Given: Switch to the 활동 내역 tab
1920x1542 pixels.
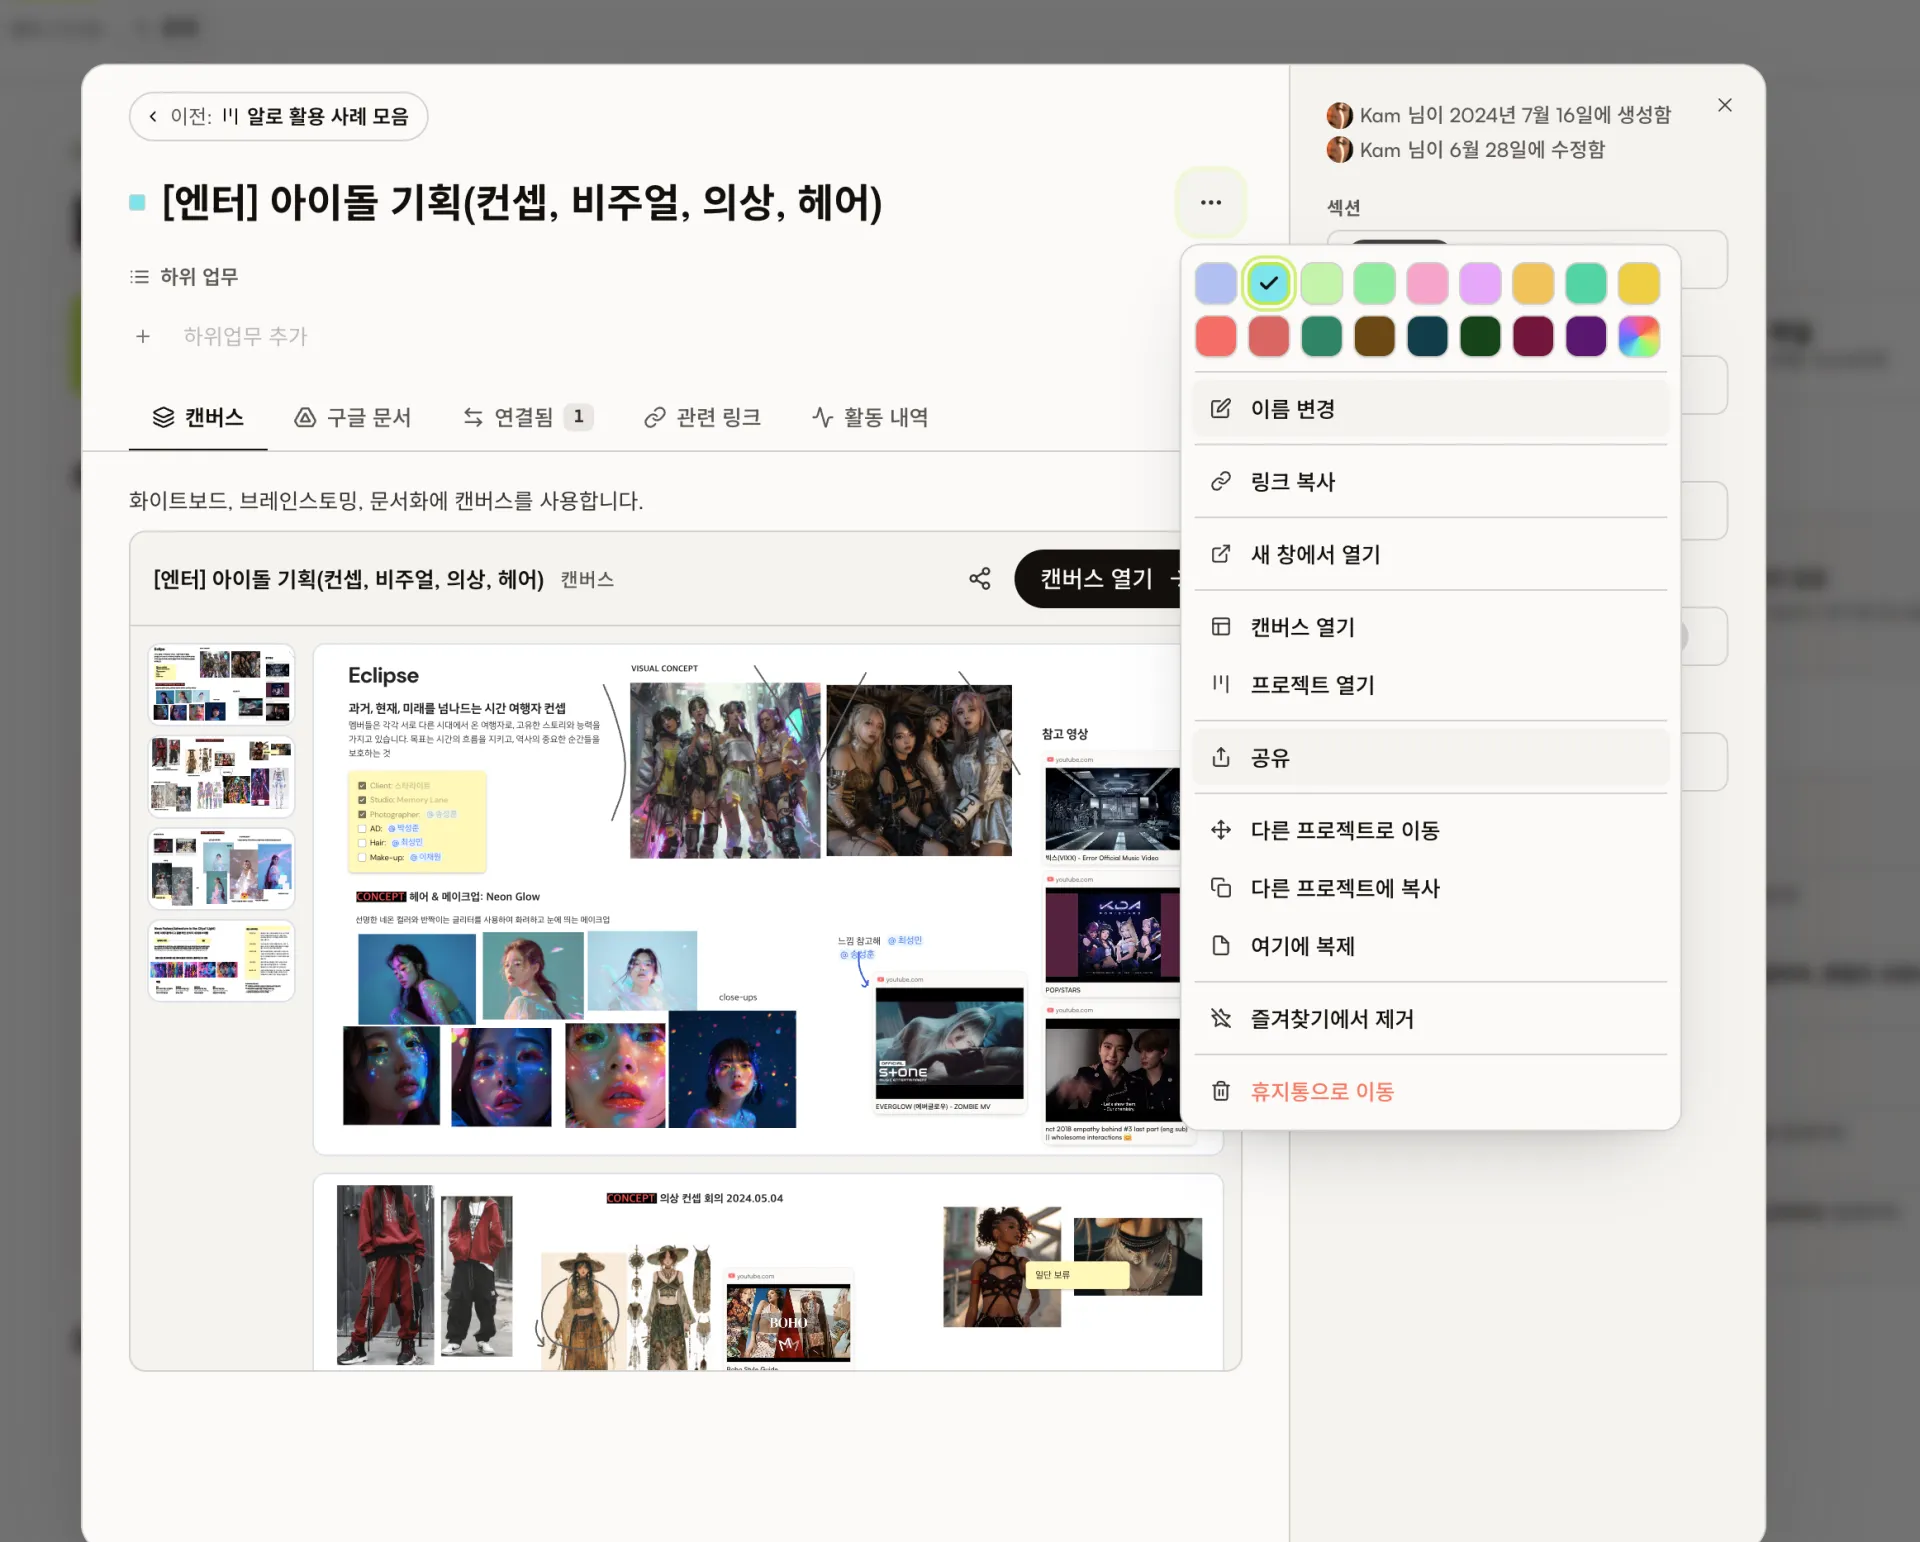Looking at the screenshot, I should 870,417.
